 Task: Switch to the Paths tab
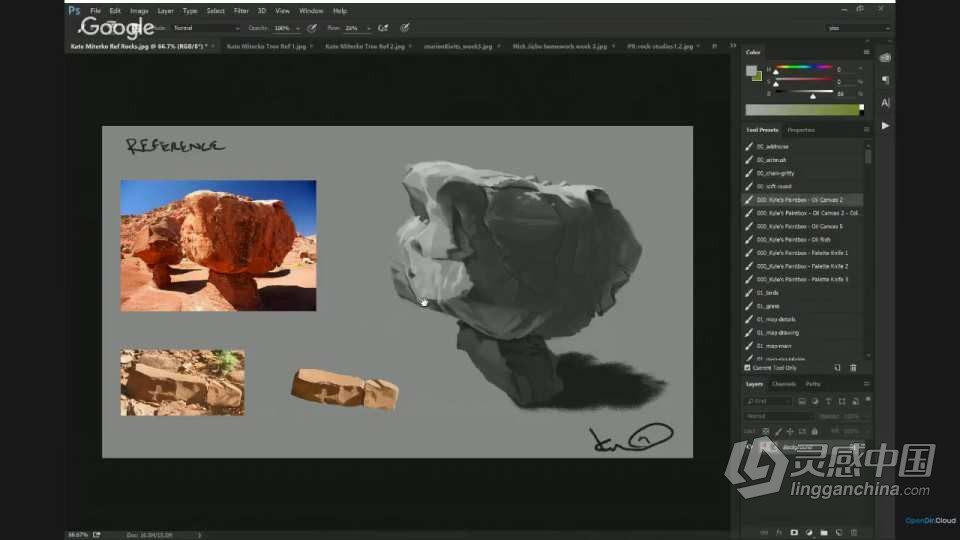point(813,384)
